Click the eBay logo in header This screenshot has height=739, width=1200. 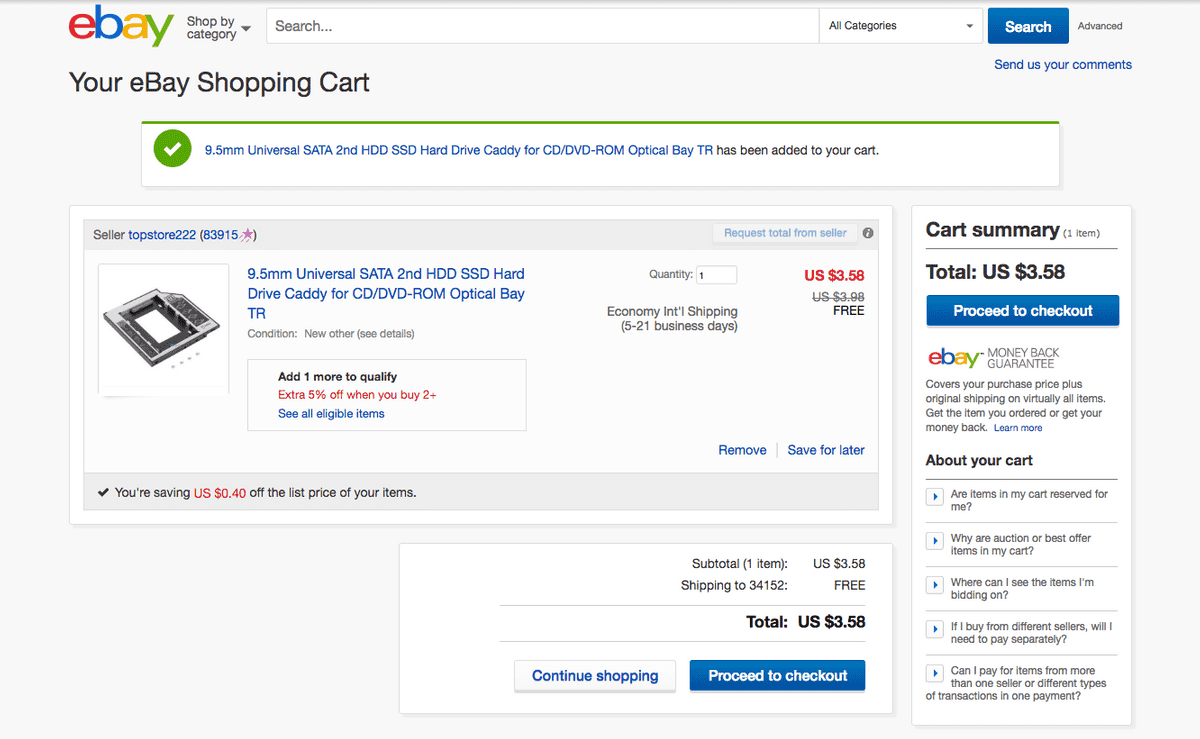(x=121, y=27)
